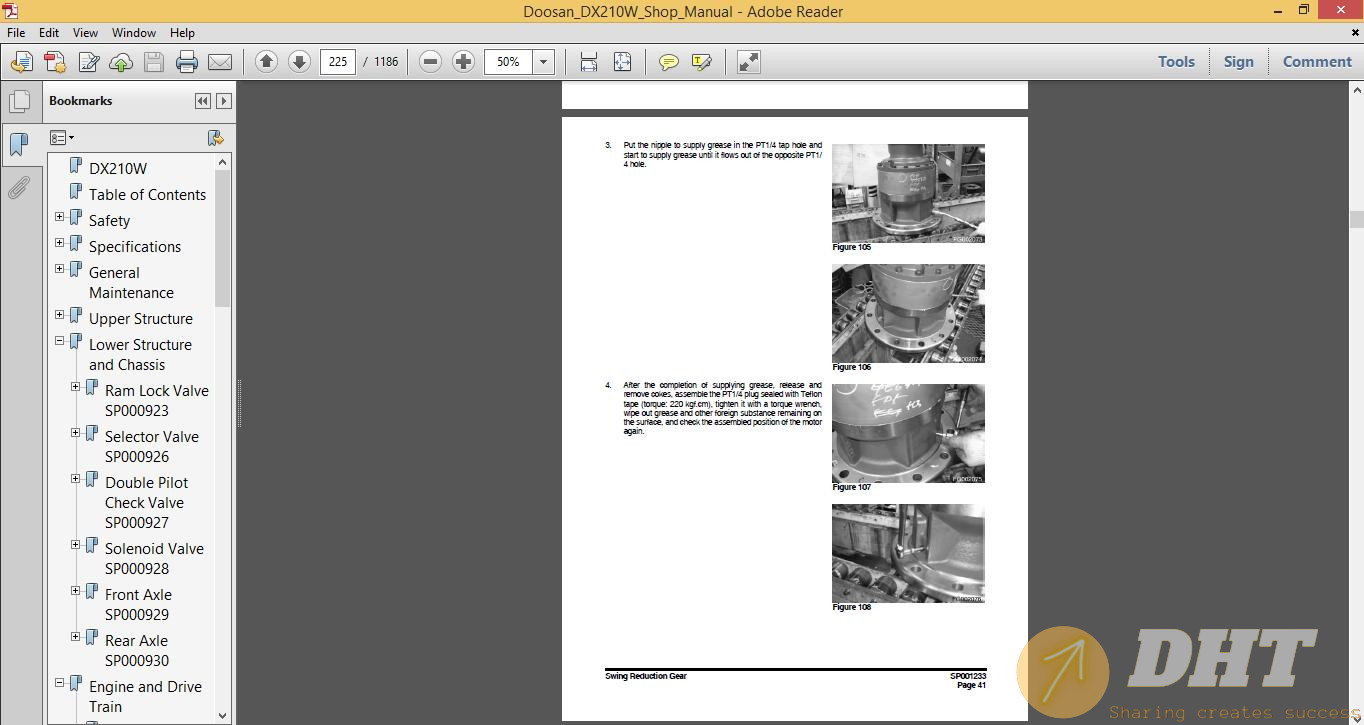The height and width of the screenshot is (725, 1364).
Task: Select the Front Axle SP000929 bookmark label
Action: click(138, 604)
